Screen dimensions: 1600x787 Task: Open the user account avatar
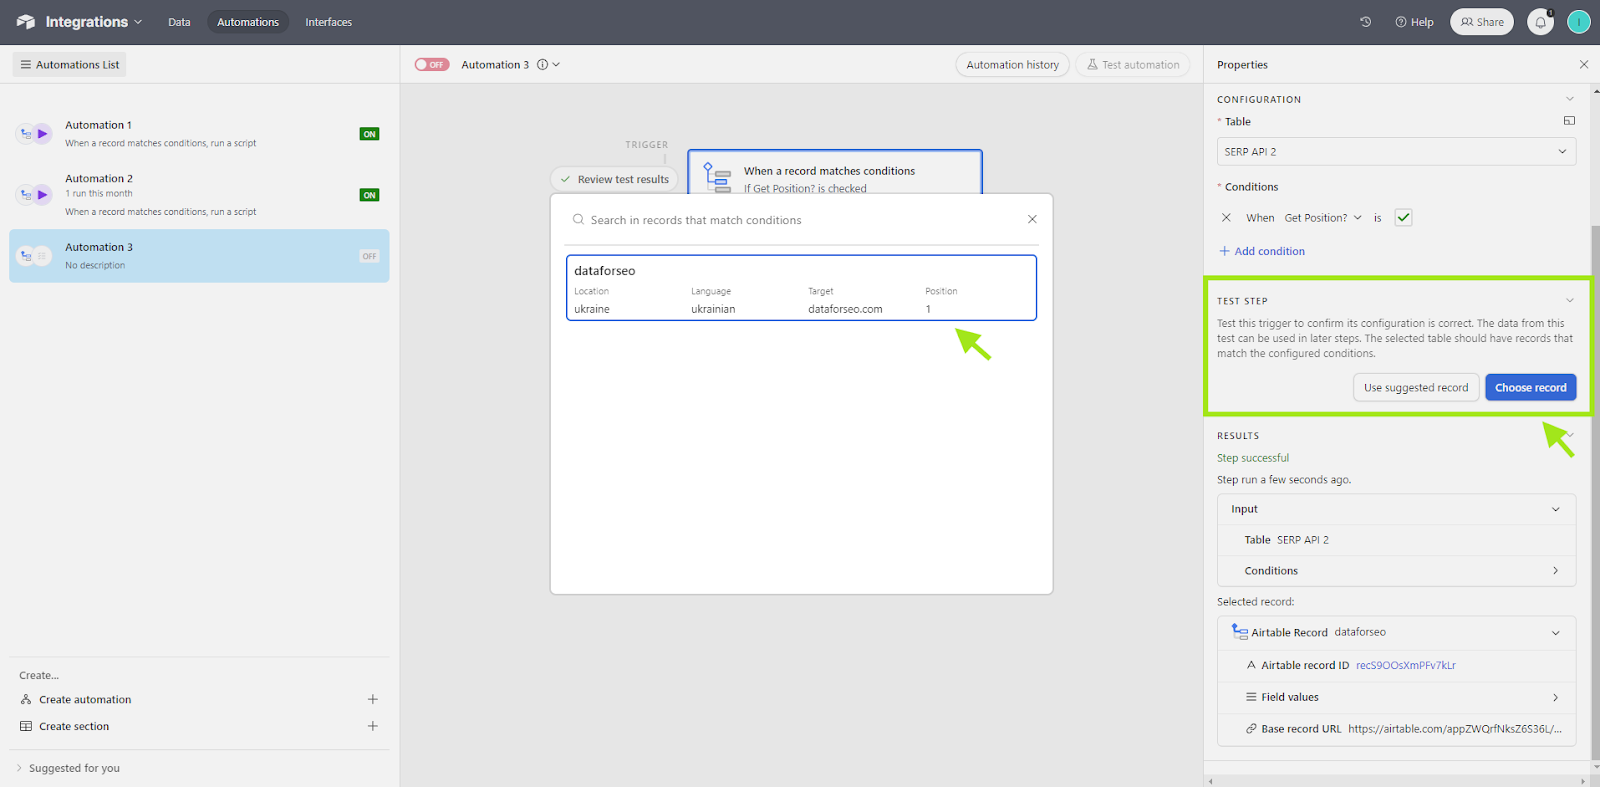point(1579,22)
